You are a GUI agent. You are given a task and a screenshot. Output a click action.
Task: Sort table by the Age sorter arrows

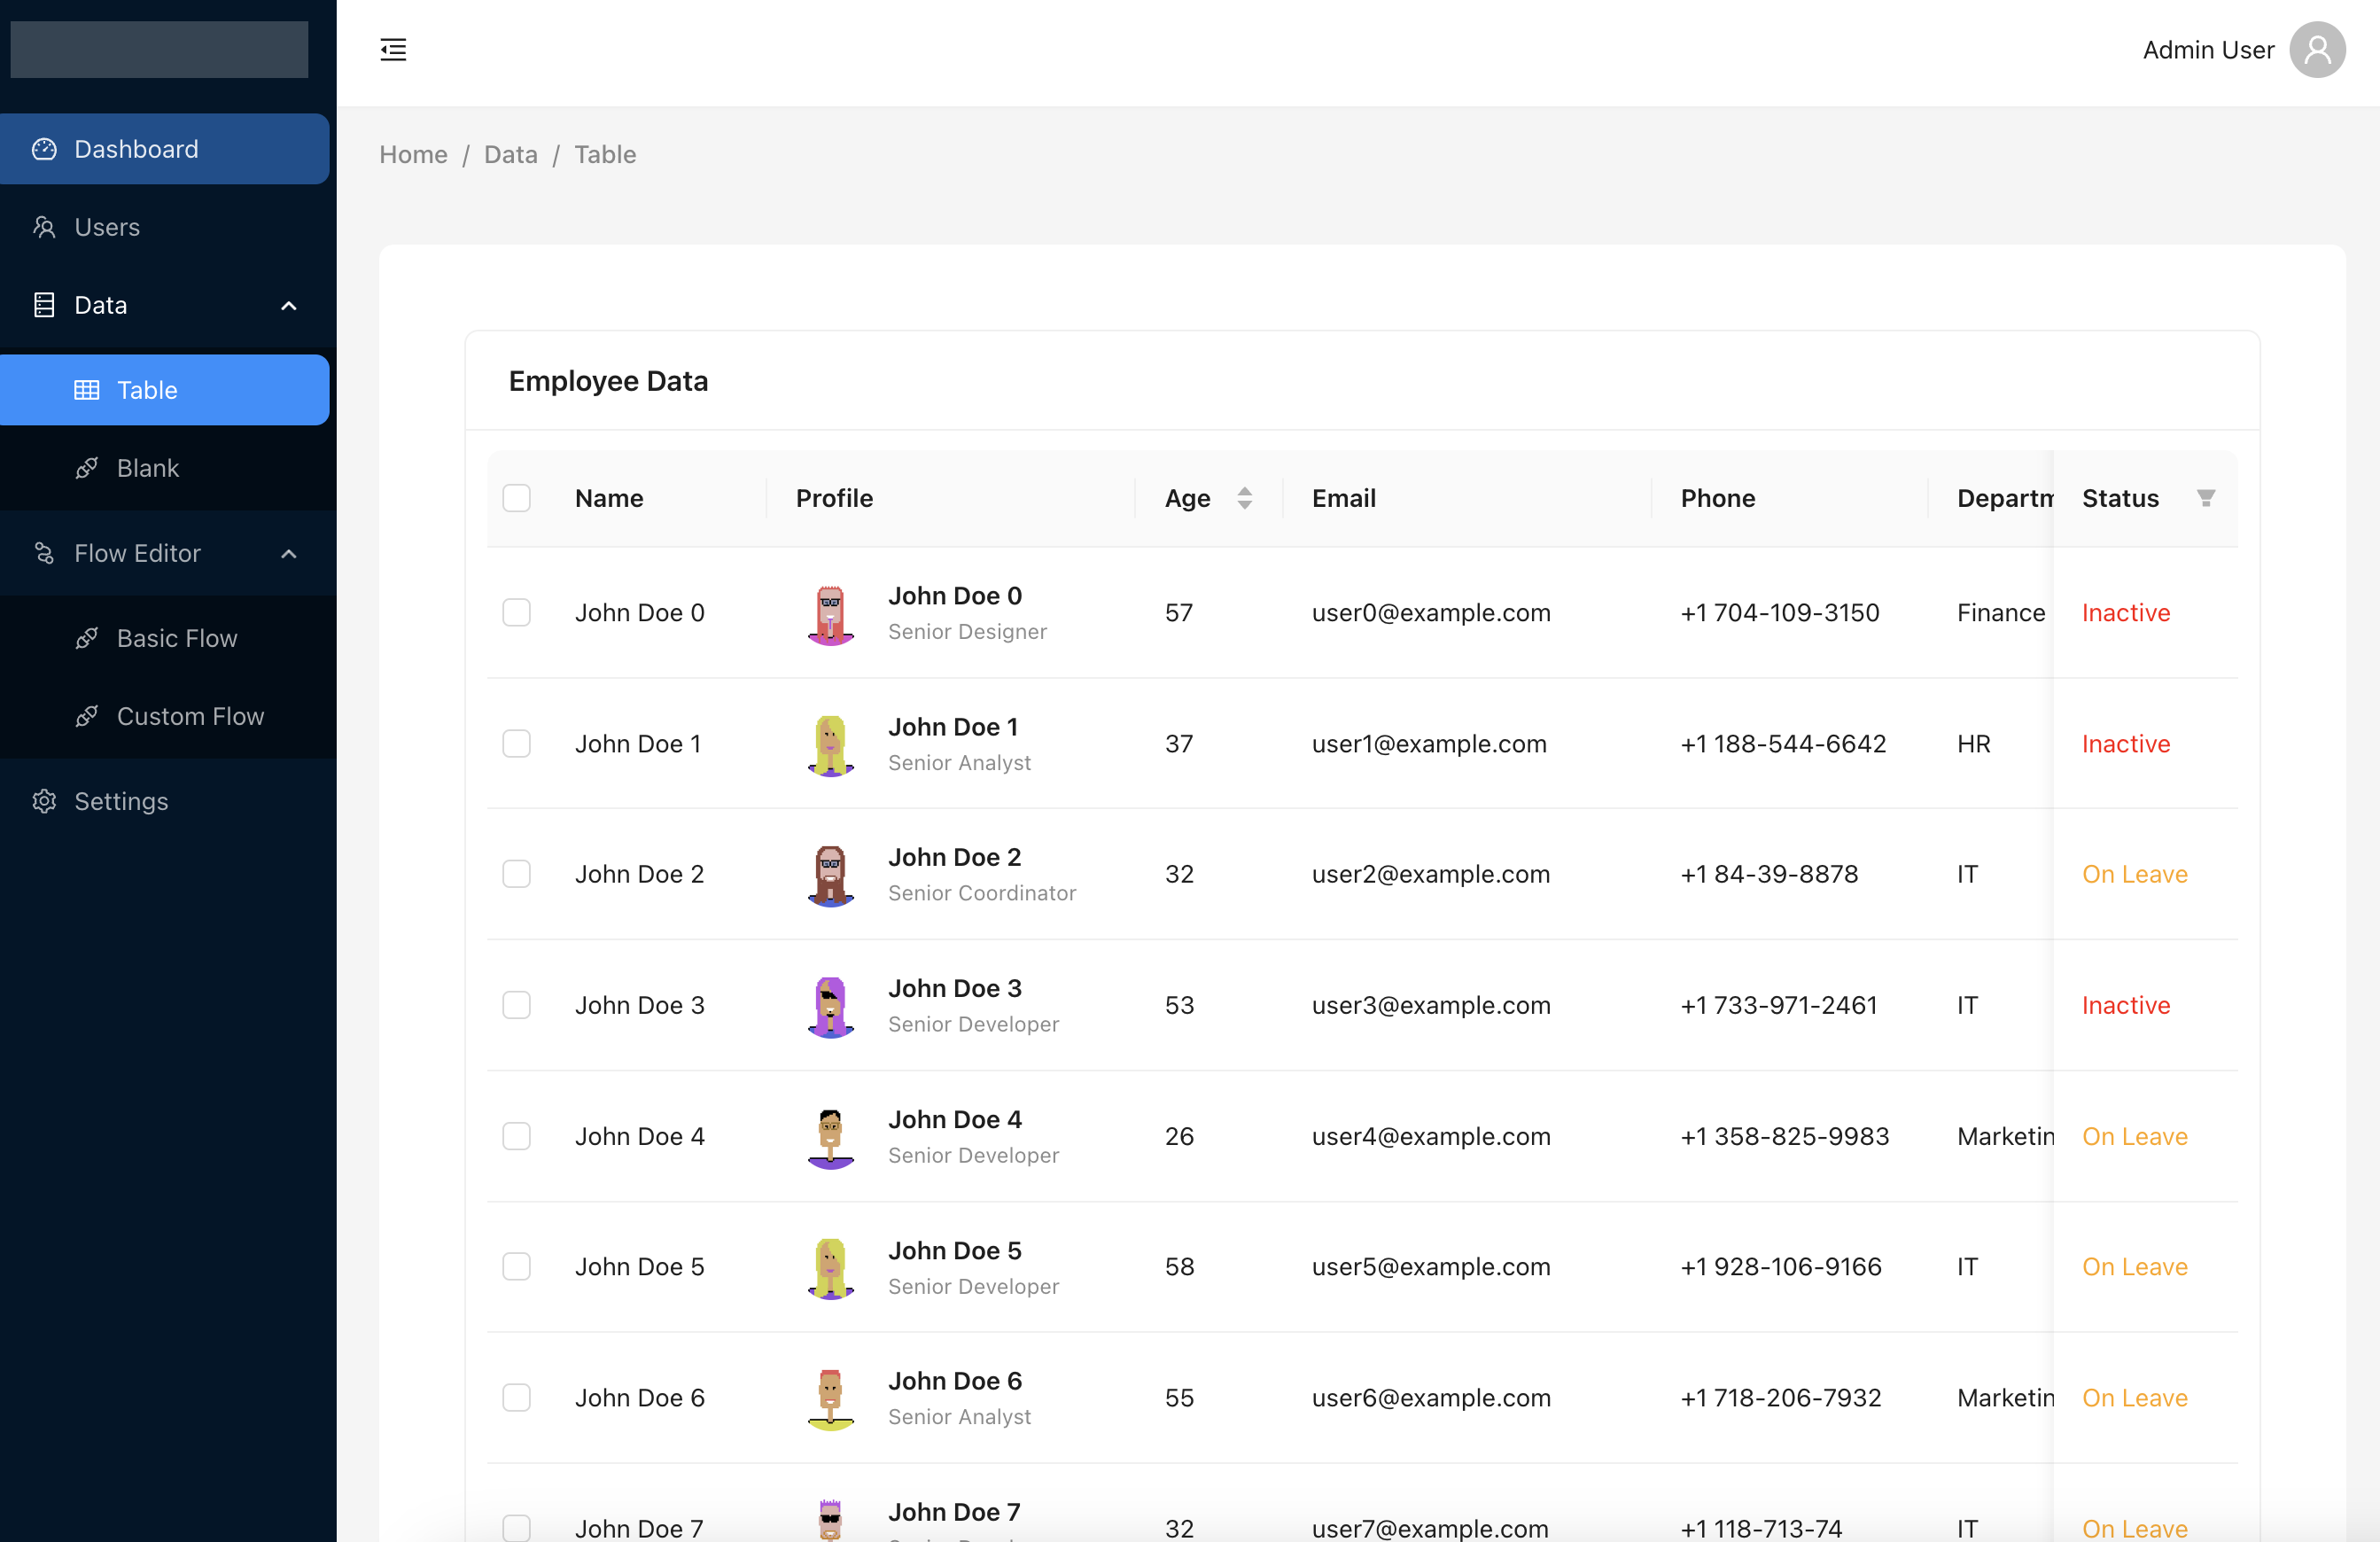pyautogui.click(x=1244, y=497)
